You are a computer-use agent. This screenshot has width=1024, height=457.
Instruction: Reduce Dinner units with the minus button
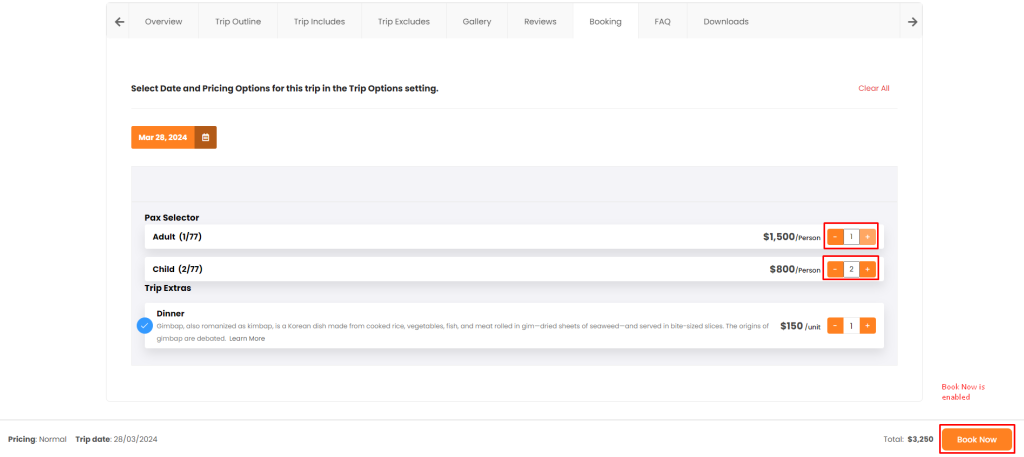tap(835, 325)
